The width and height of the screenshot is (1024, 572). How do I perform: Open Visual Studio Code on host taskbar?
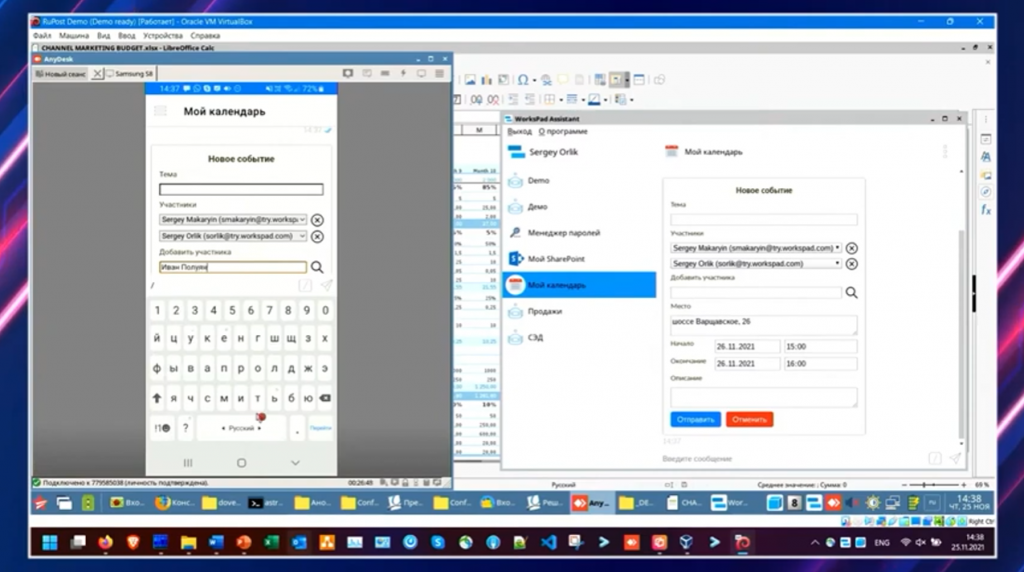pos(549,542)
